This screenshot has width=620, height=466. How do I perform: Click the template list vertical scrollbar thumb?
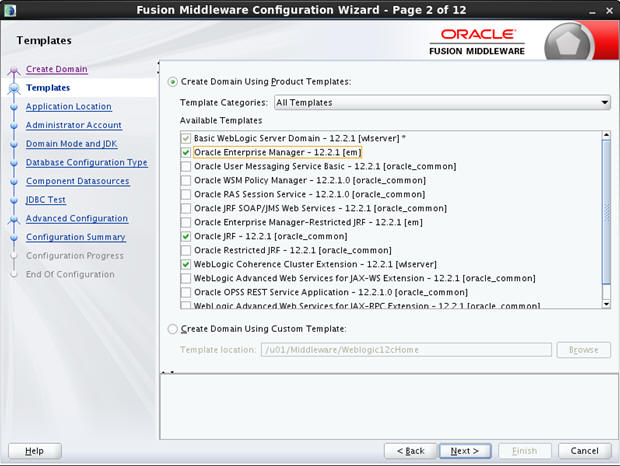(606, 212)
